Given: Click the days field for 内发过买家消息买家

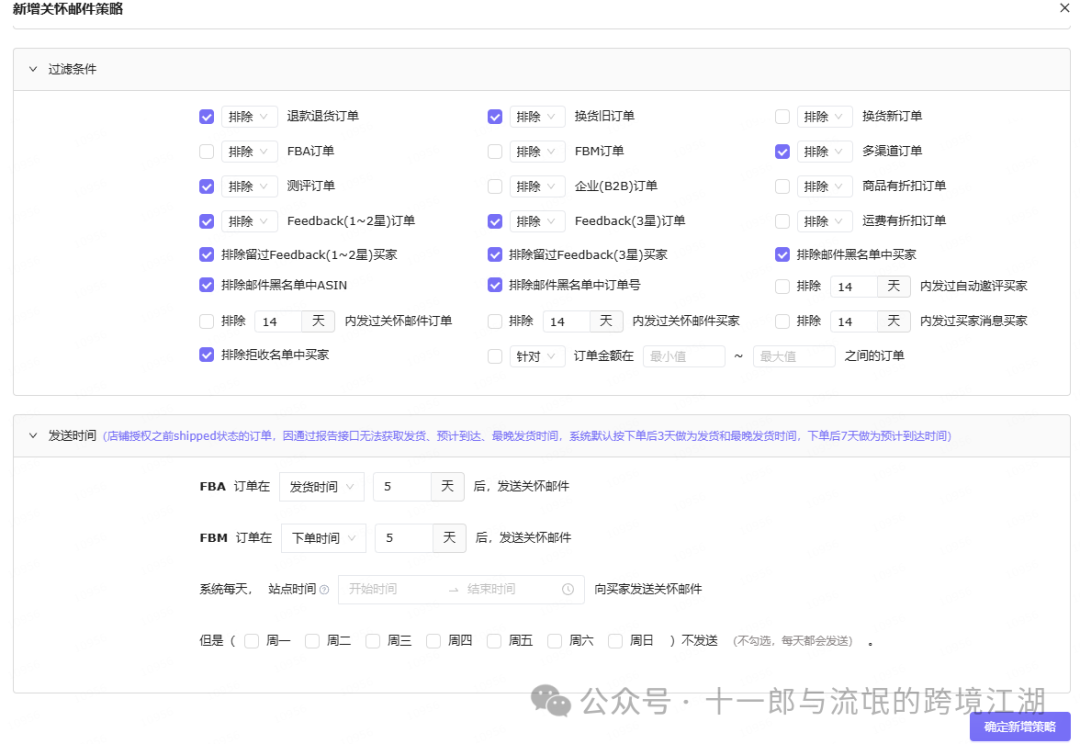Looking at the screenshot, I should pyautogui.click(x=854, y=321).
